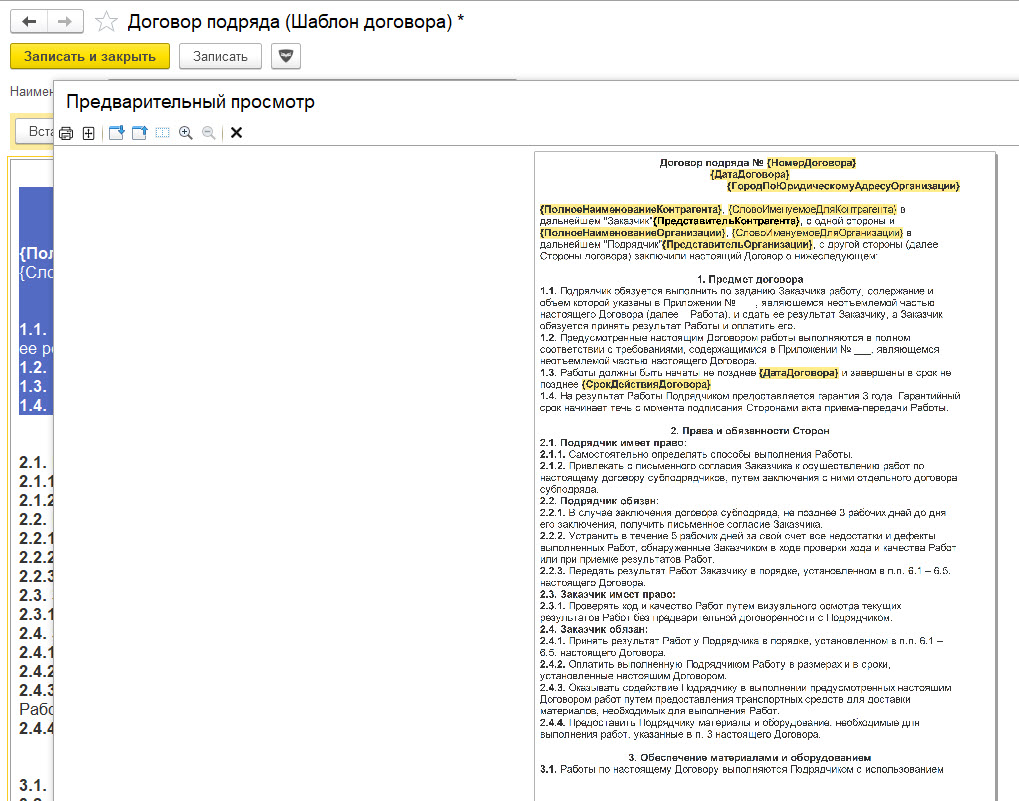Viewport: 1019px width, 801px height.
Task: Click the {НомерДоговора} placeholder in the title
Action: coord(811,162)
